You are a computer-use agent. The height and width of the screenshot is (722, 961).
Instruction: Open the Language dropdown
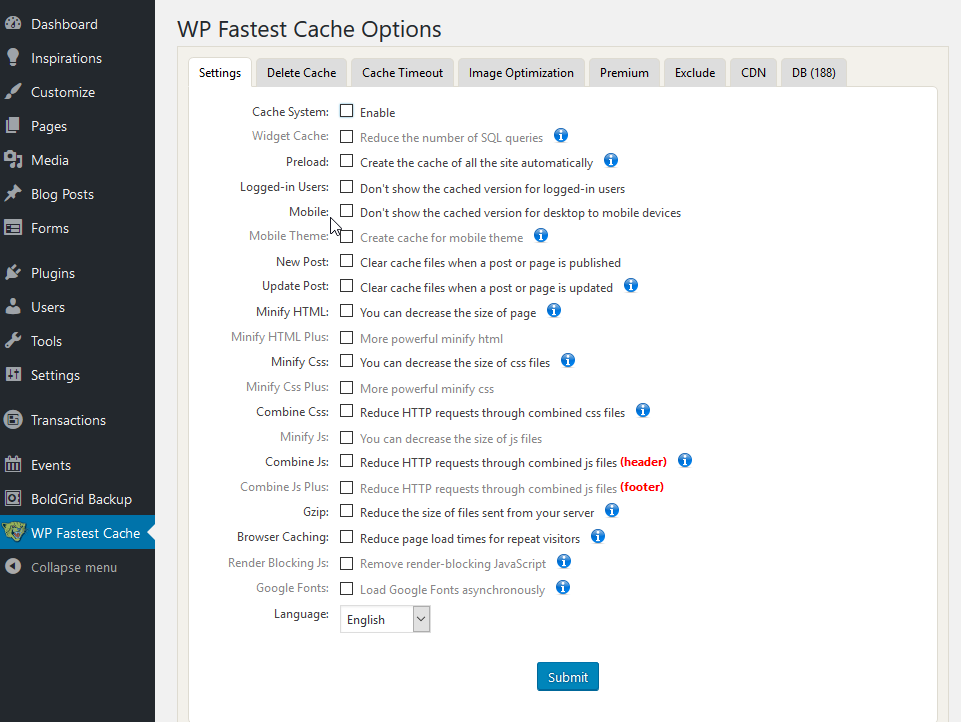[385, 619]
